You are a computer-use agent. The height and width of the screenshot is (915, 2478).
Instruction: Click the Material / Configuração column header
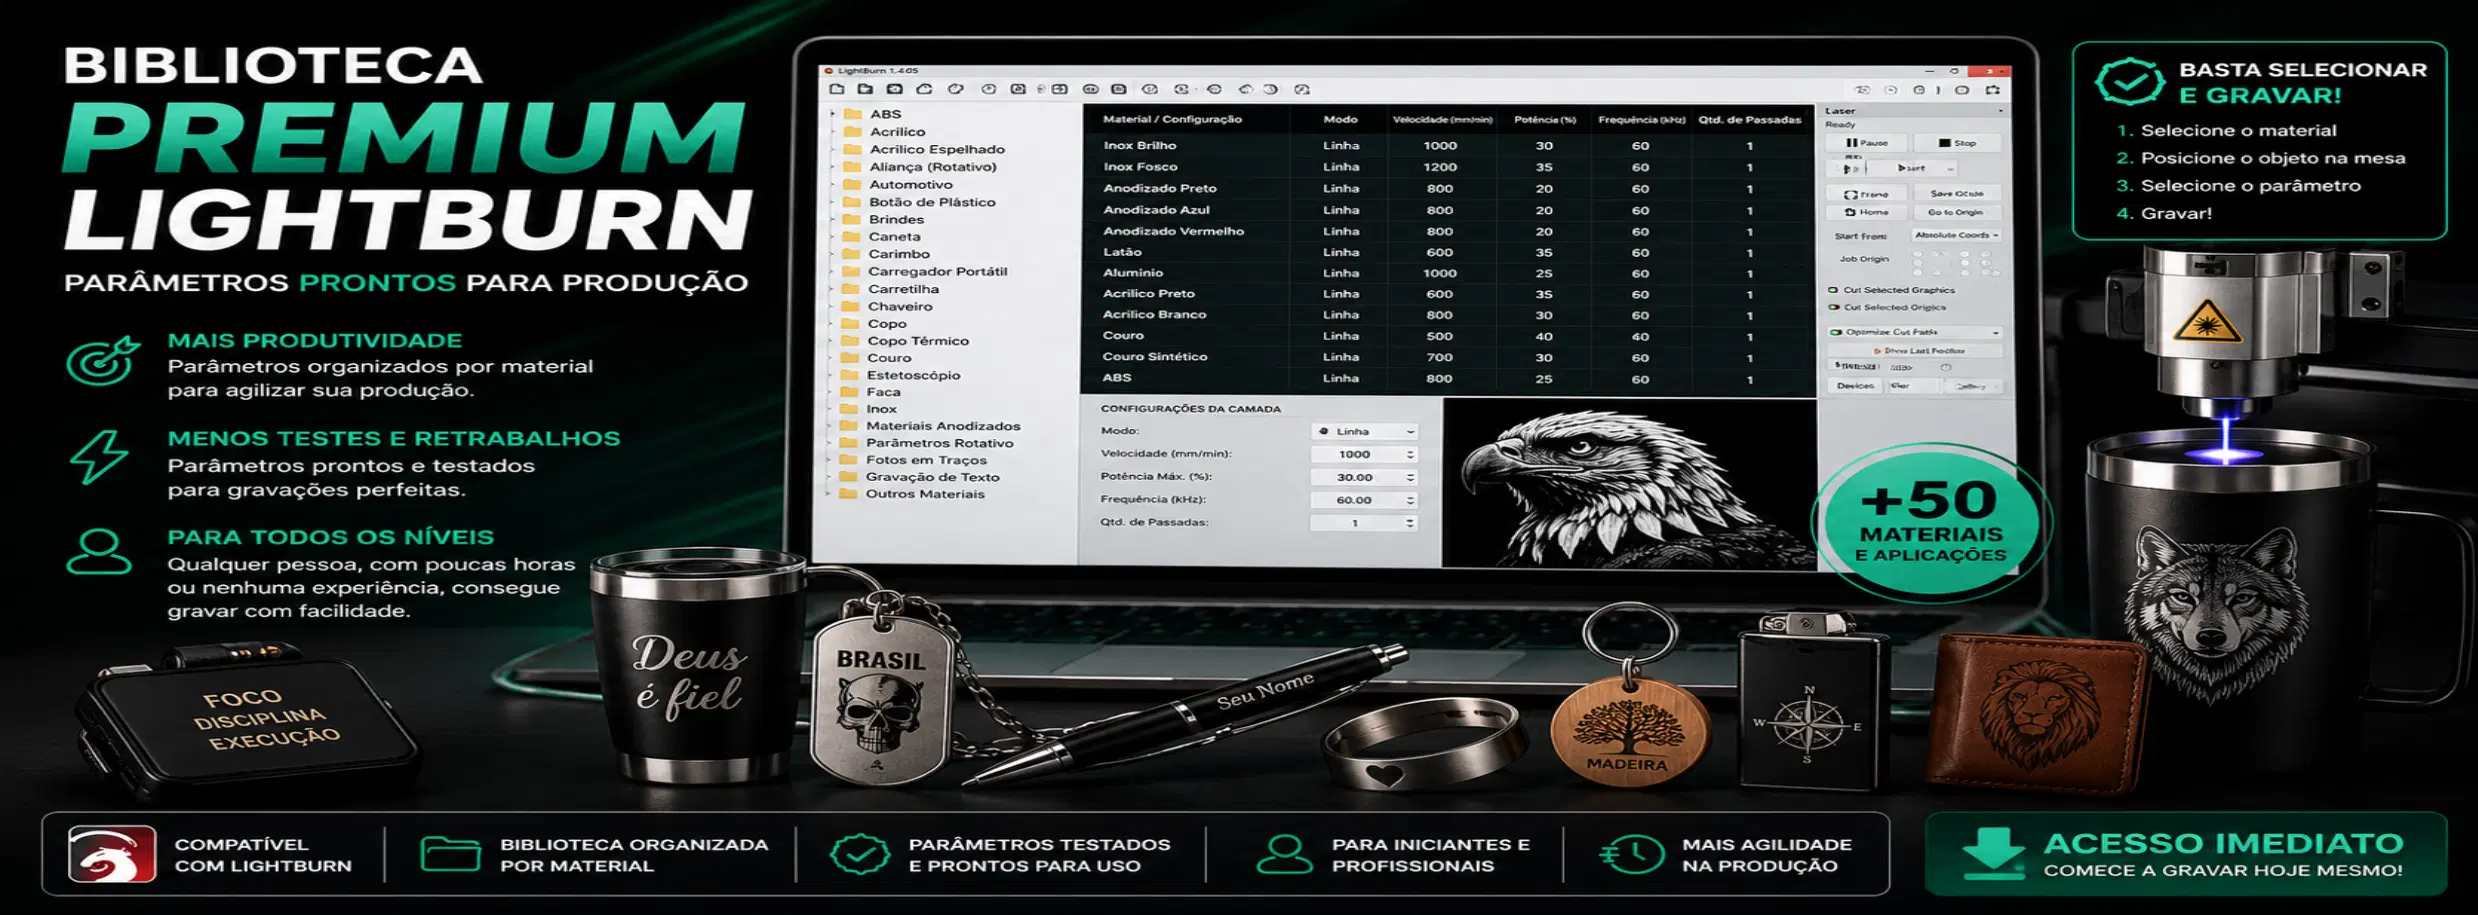pos(1172,119)
